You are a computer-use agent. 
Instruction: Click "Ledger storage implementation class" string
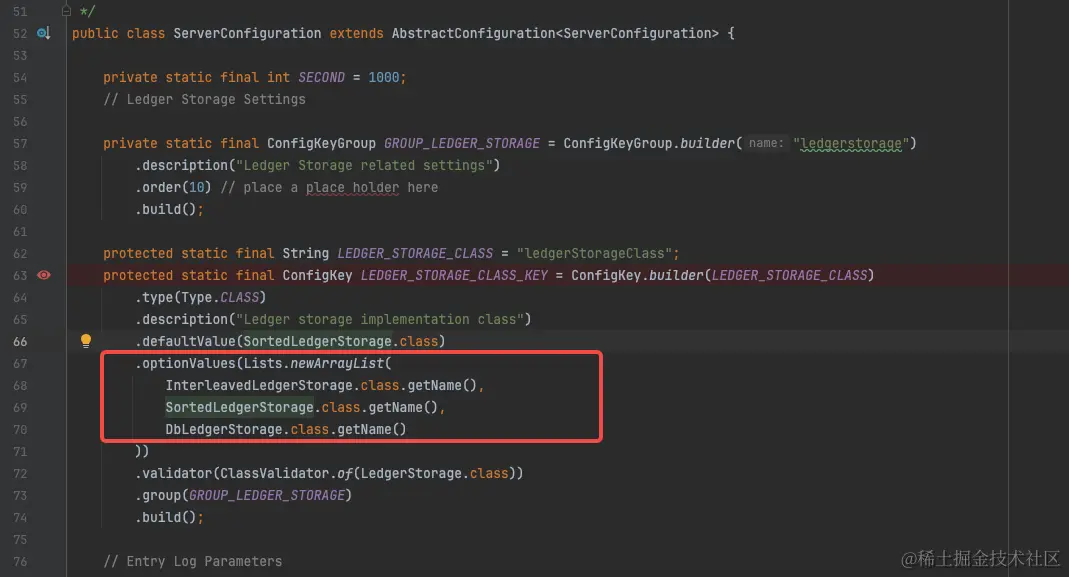click(380, 319)
